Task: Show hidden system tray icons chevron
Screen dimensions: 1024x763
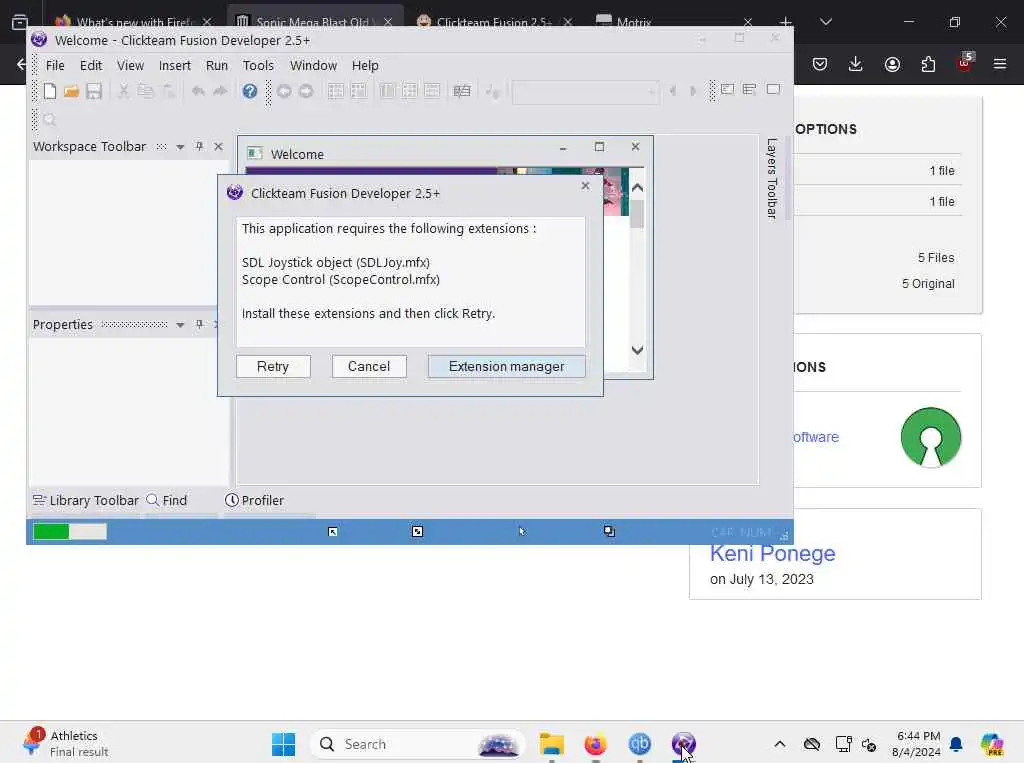Action: pos(780,744)
